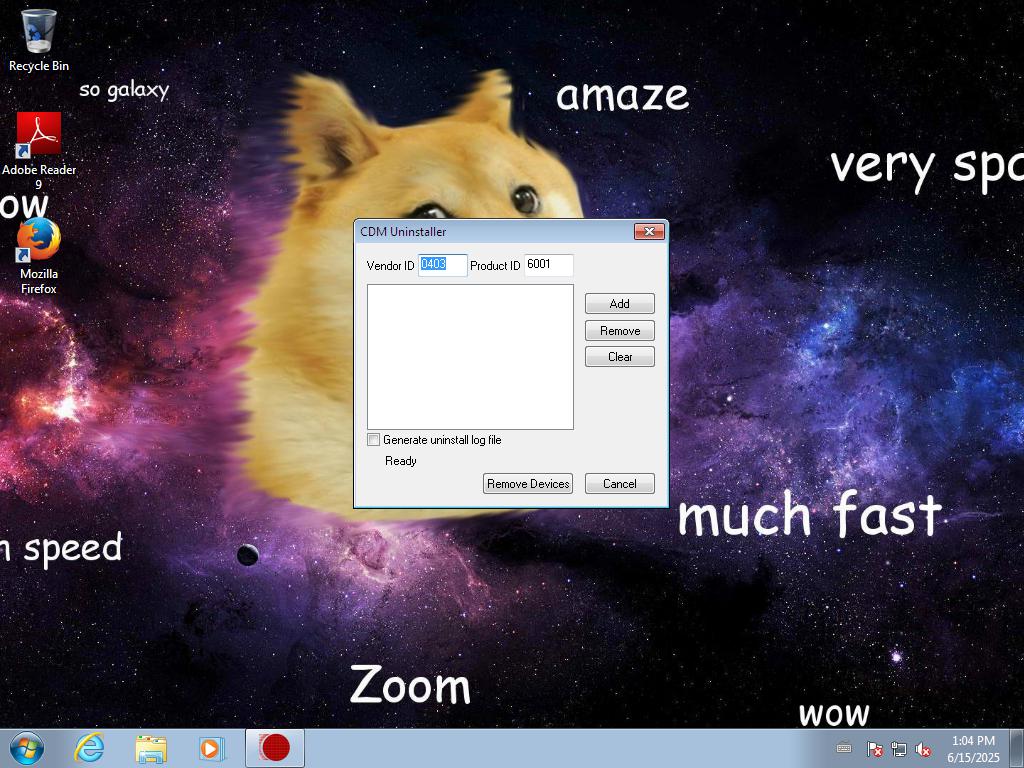Screen dimensions: 1024x768
Task: Click the Add button
Action: tap(620, 304)
